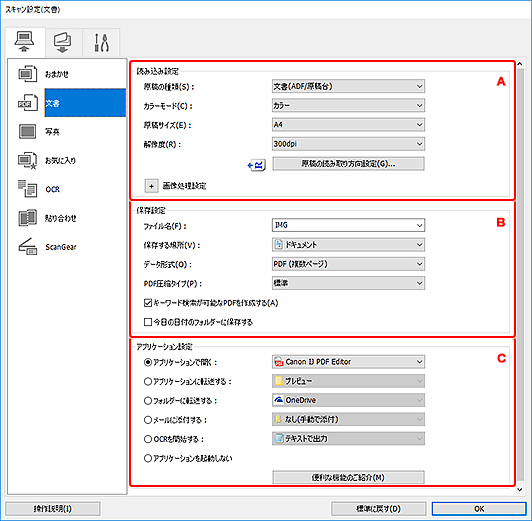Viewport: 532px width, 521px height.
Task: Toggle keyword-searchable PDF creation checkbox
Action: [x=148, y=303]
